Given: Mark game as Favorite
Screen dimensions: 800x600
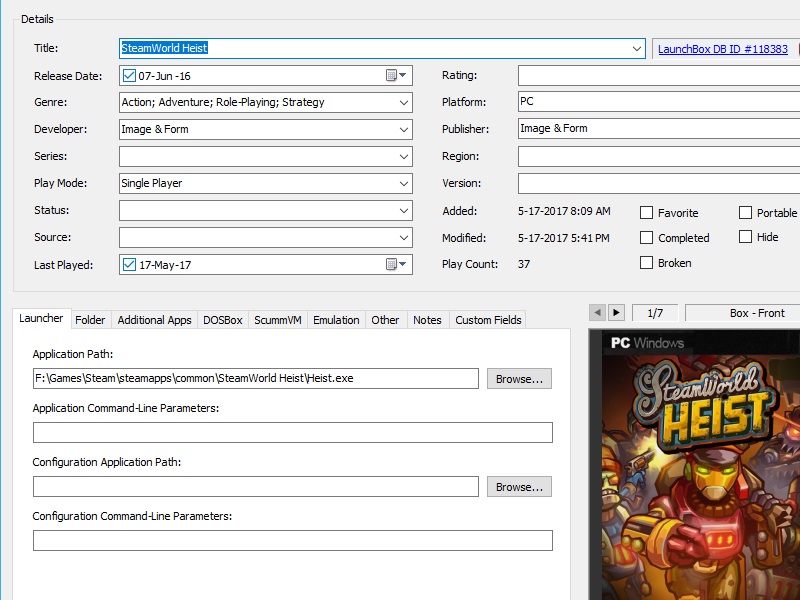Looking at the screenshot, I should [x=646, y=212].
